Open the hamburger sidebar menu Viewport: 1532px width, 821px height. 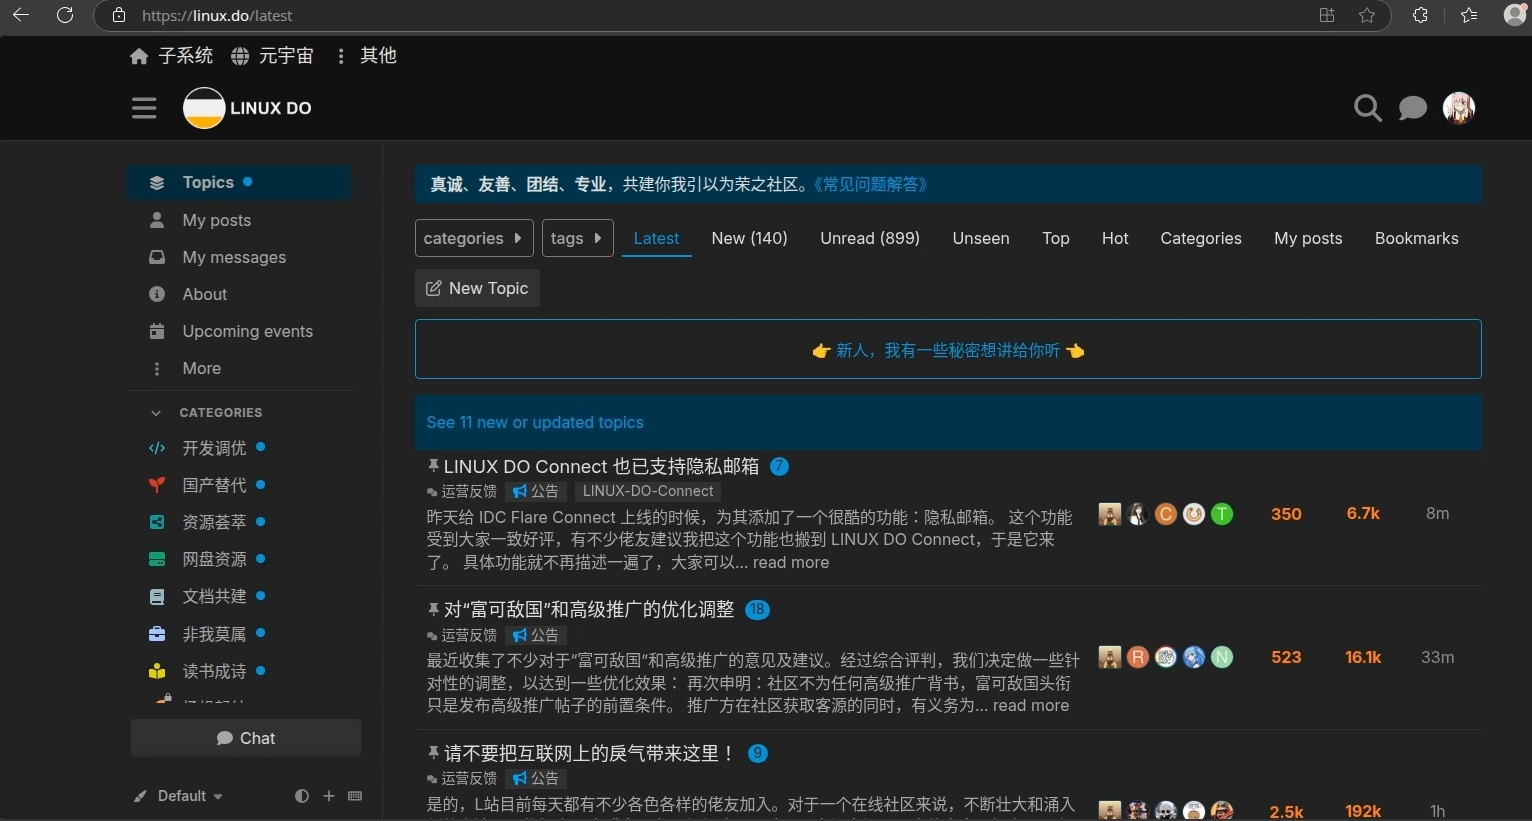coord(144,108)
